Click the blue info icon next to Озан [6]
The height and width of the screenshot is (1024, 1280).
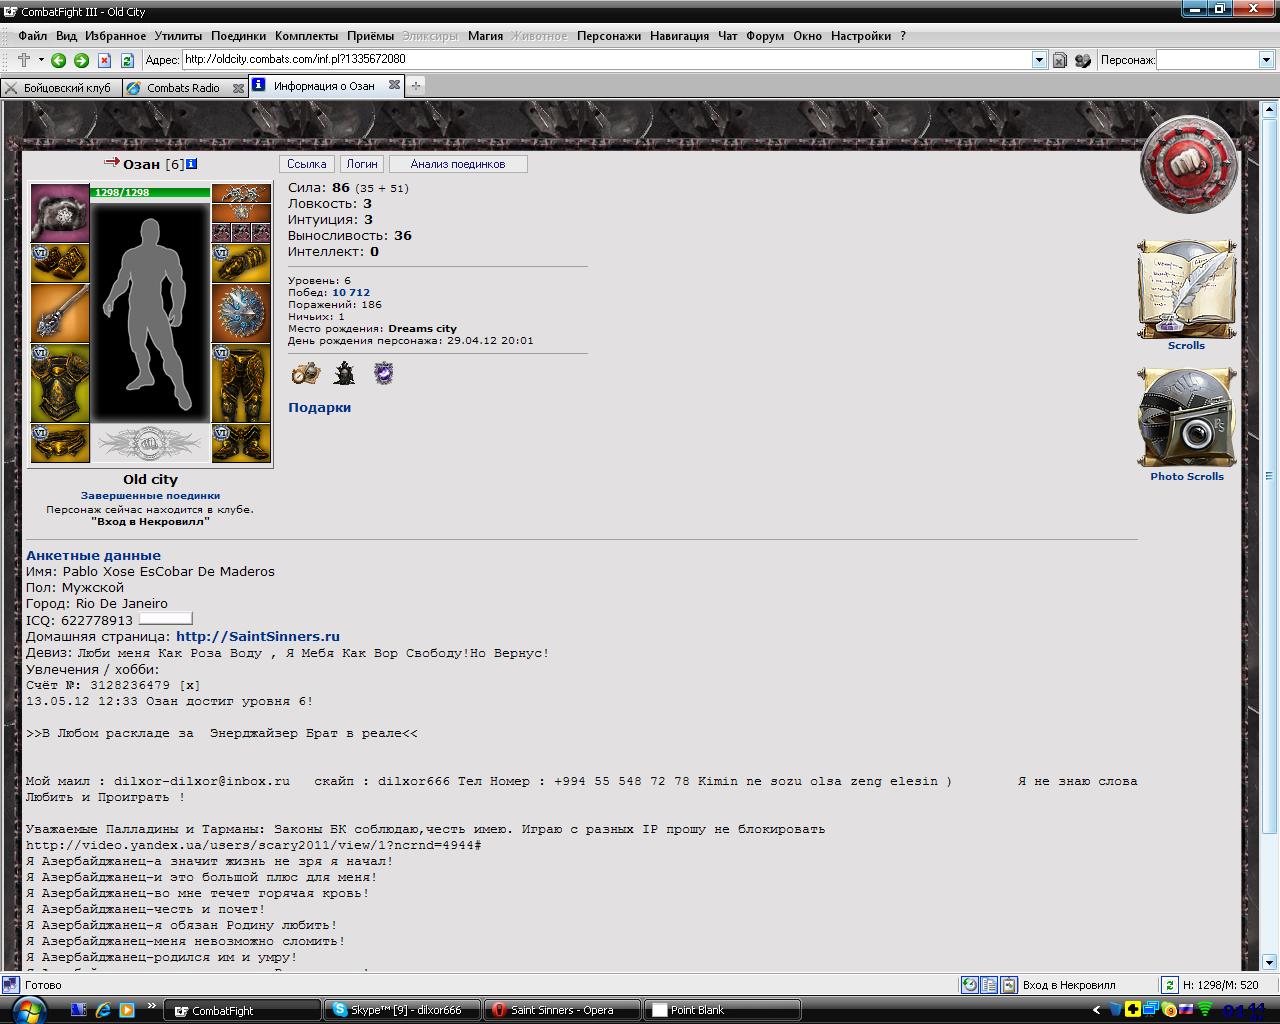[192, 164]
